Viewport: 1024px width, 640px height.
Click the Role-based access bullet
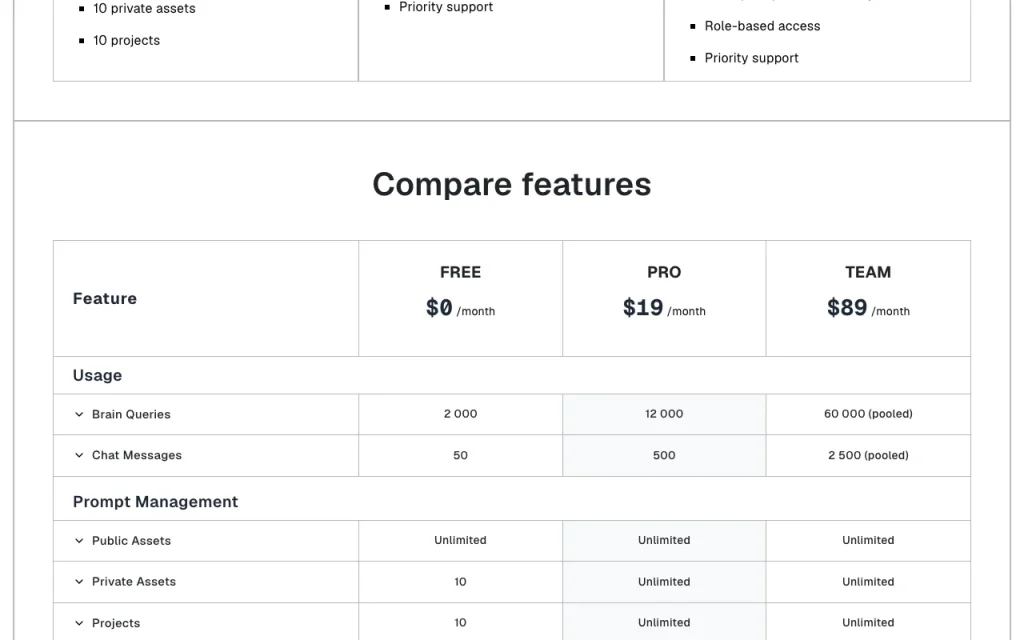tap(762, 26)
